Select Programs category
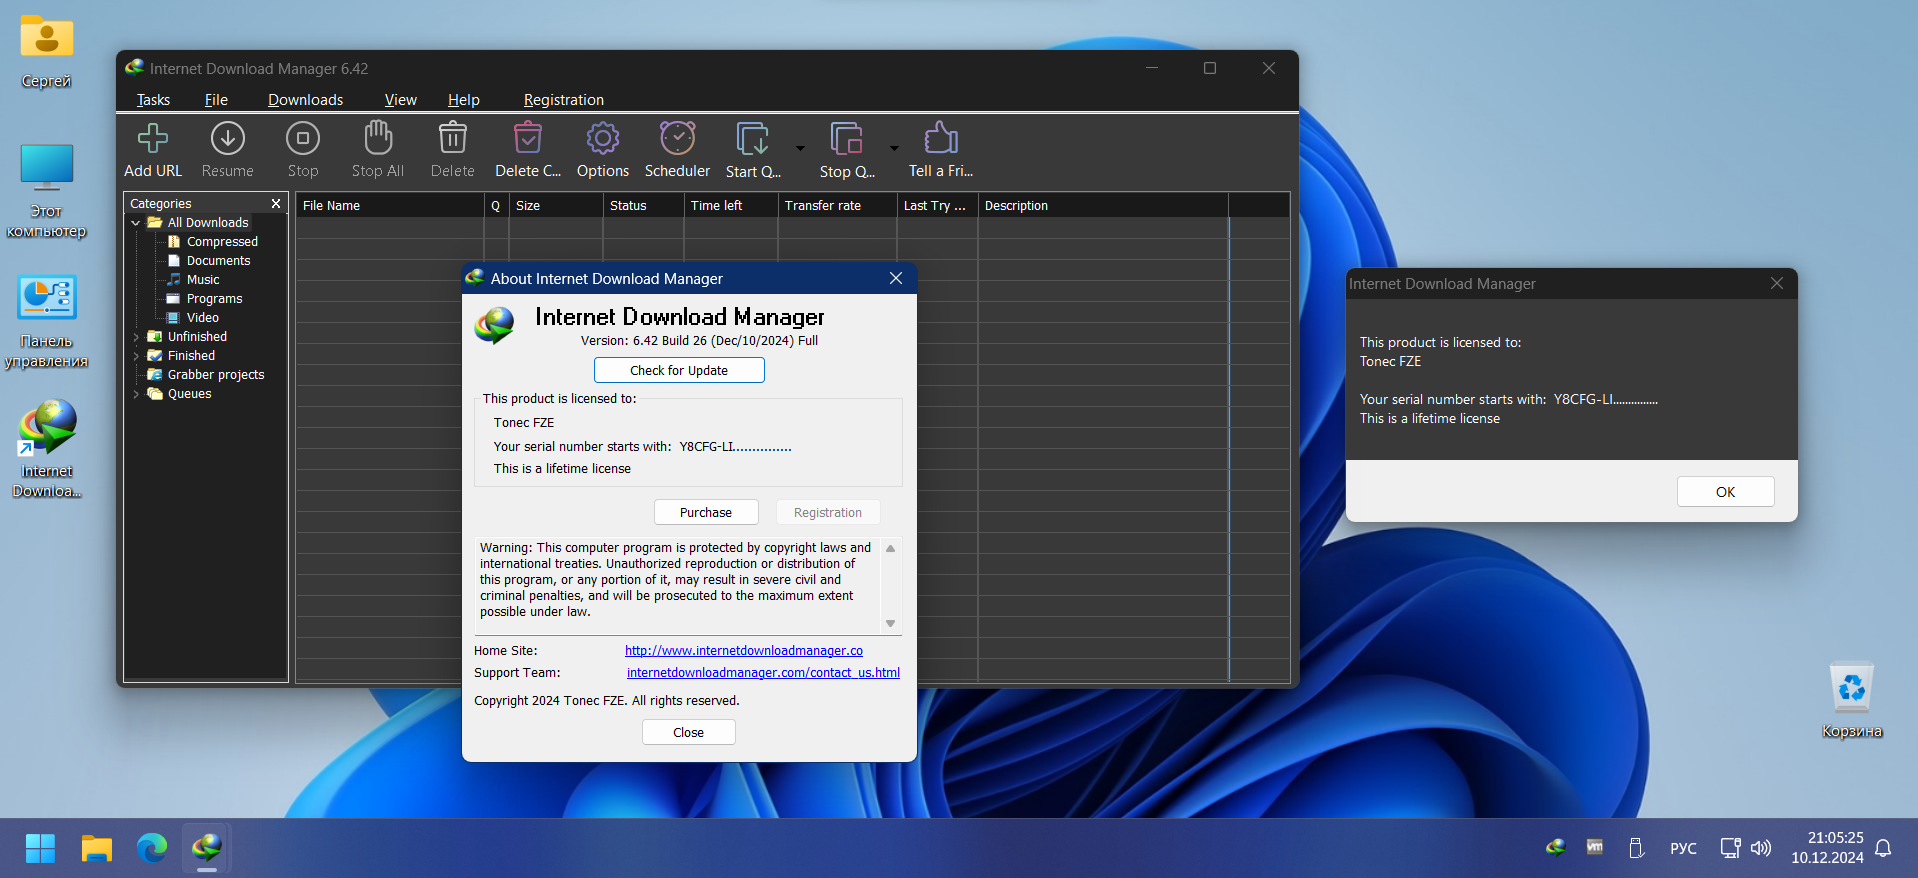 click(x=214, y=299)
